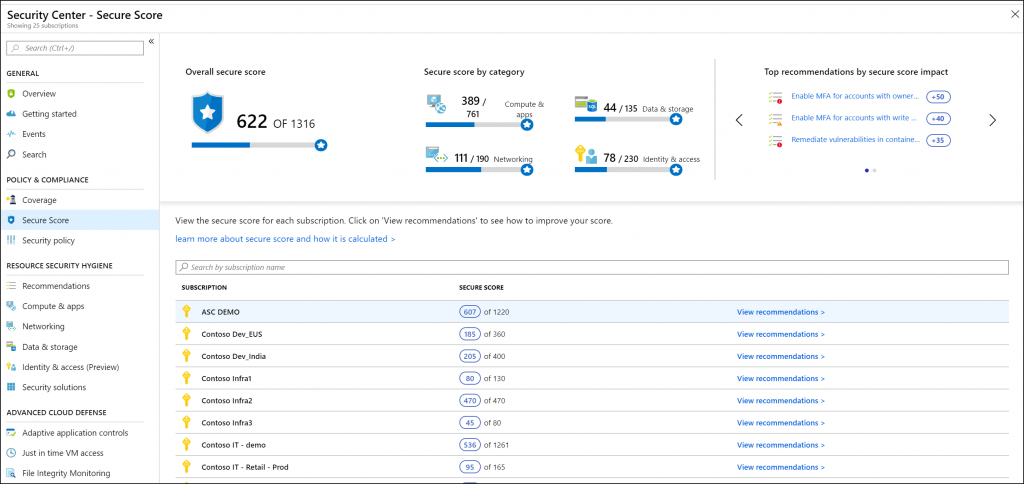The height and width of the screenshot is (484, 1024).
Task: Open Recommendations menu item
Action: click(56, 285)
